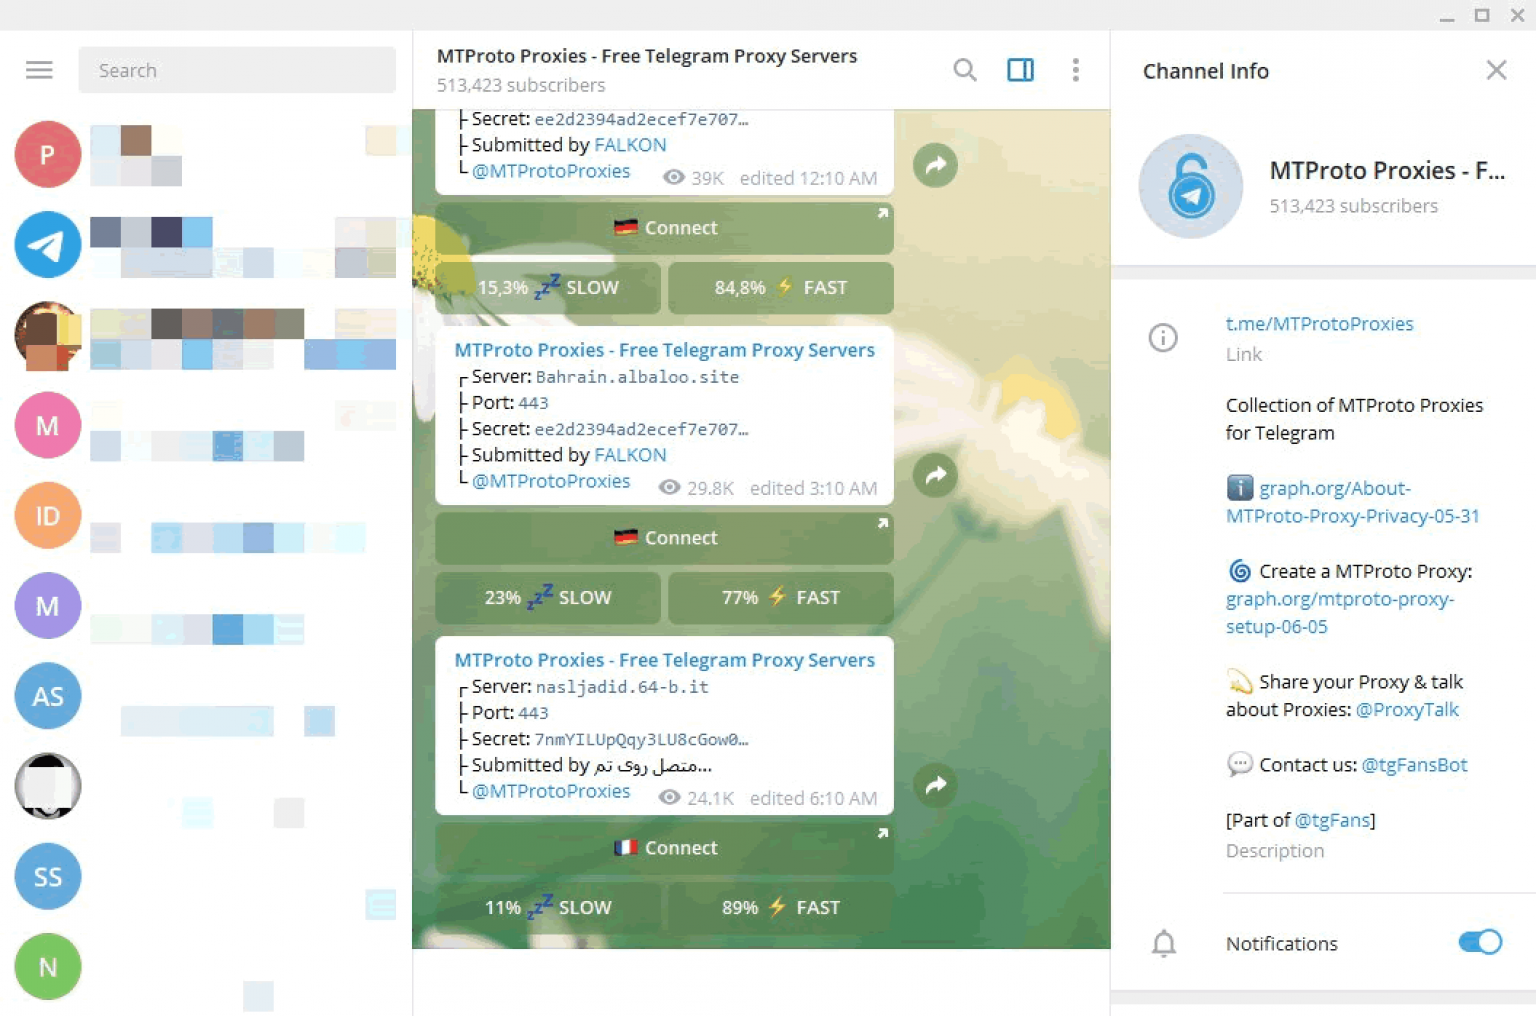
Task: Vote 84,8% FAST
Action: point(780,288)
